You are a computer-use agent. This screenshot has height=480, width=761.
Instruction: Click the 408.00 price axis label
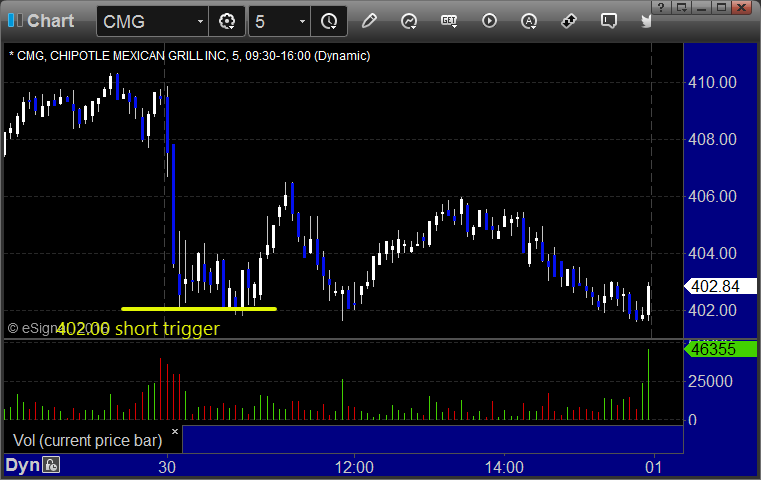click(x=712, y=139)
